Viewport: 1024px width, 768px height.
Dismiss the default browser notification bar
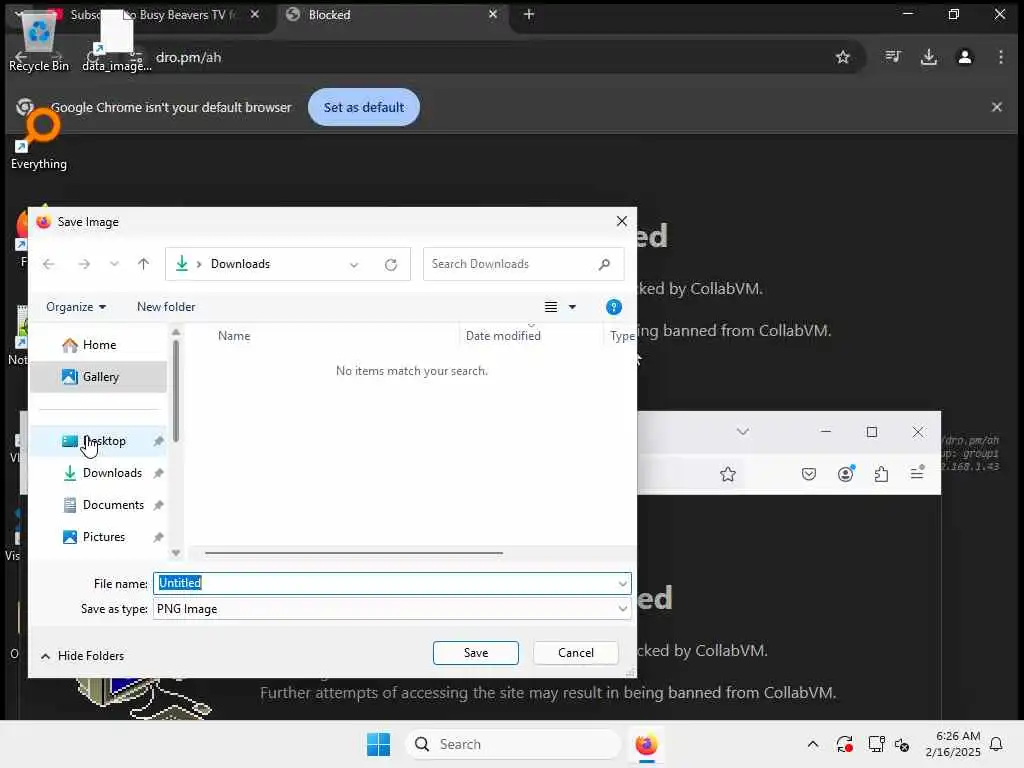coord(997,107)
